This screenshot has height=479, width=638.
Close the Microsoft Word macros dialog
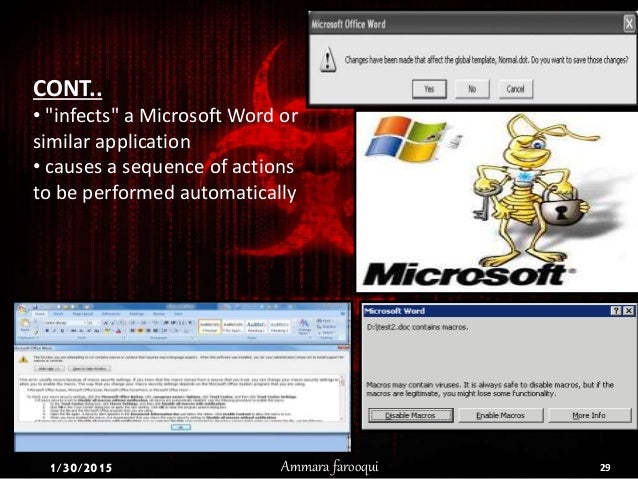629,311
